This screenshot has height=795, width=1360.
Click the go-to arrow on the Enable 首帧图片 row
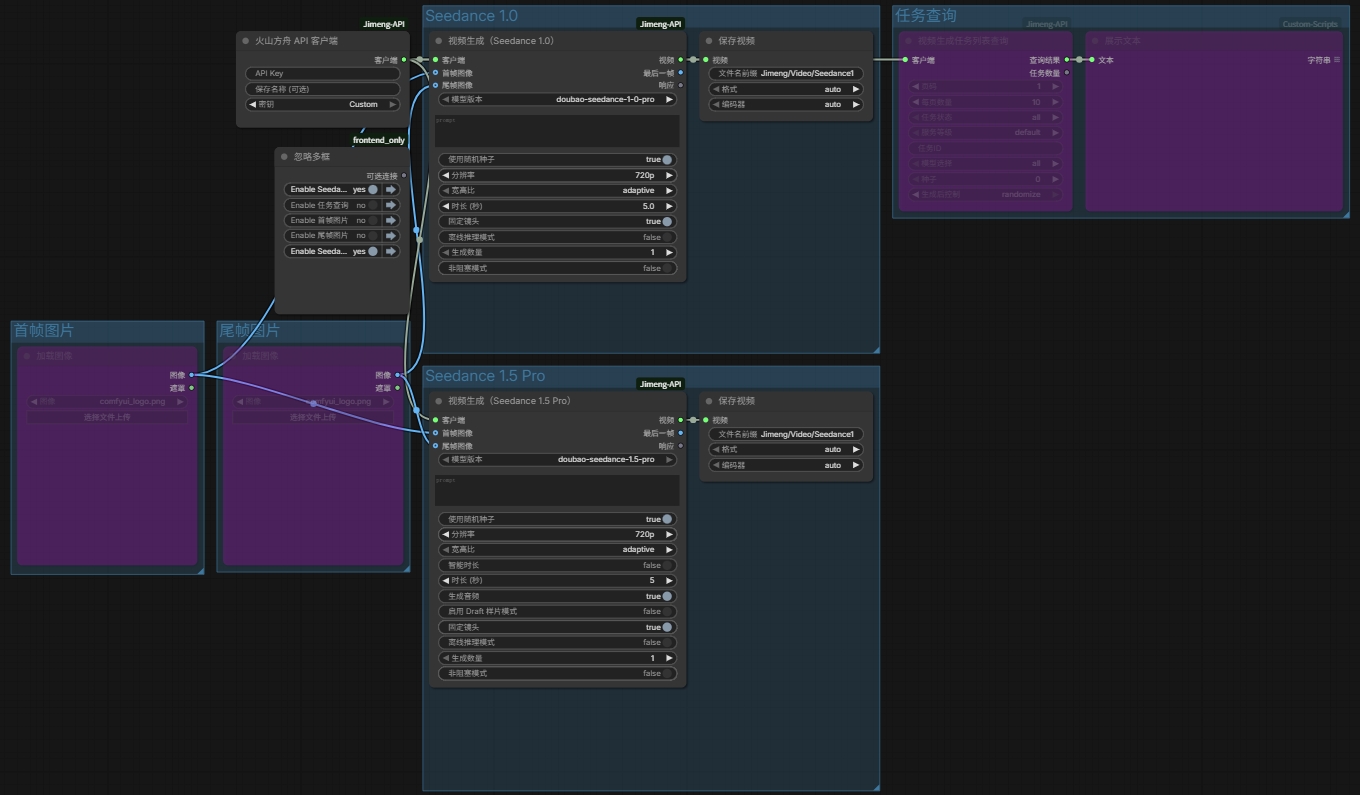point(391,220)
